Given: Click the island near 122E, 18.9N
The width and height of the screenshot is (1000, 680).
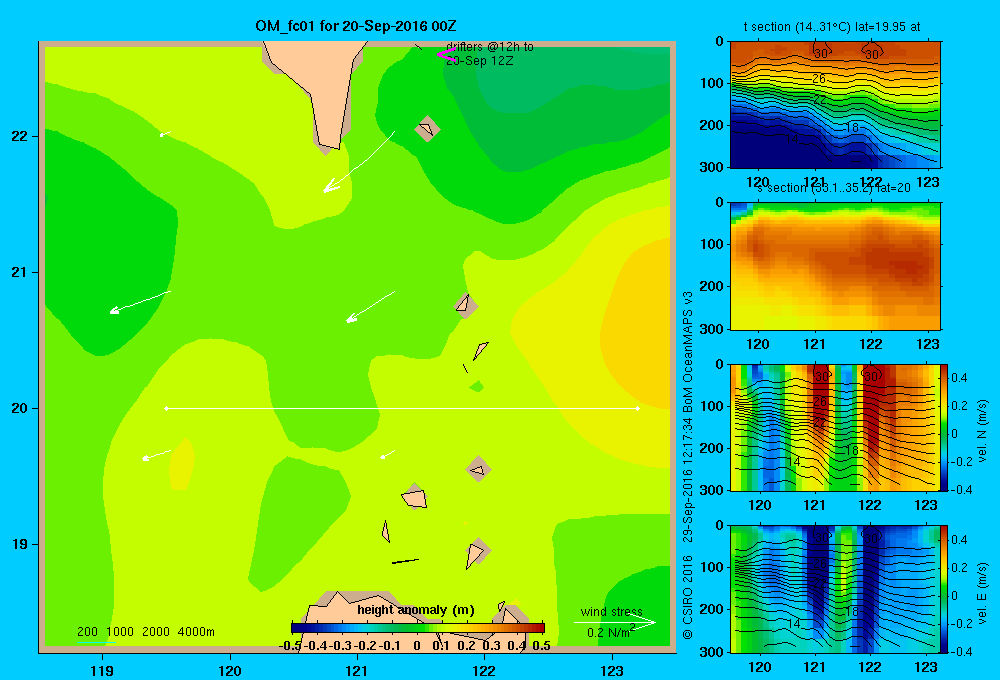Looking at the screenshot, I should [x=477, y=552].
